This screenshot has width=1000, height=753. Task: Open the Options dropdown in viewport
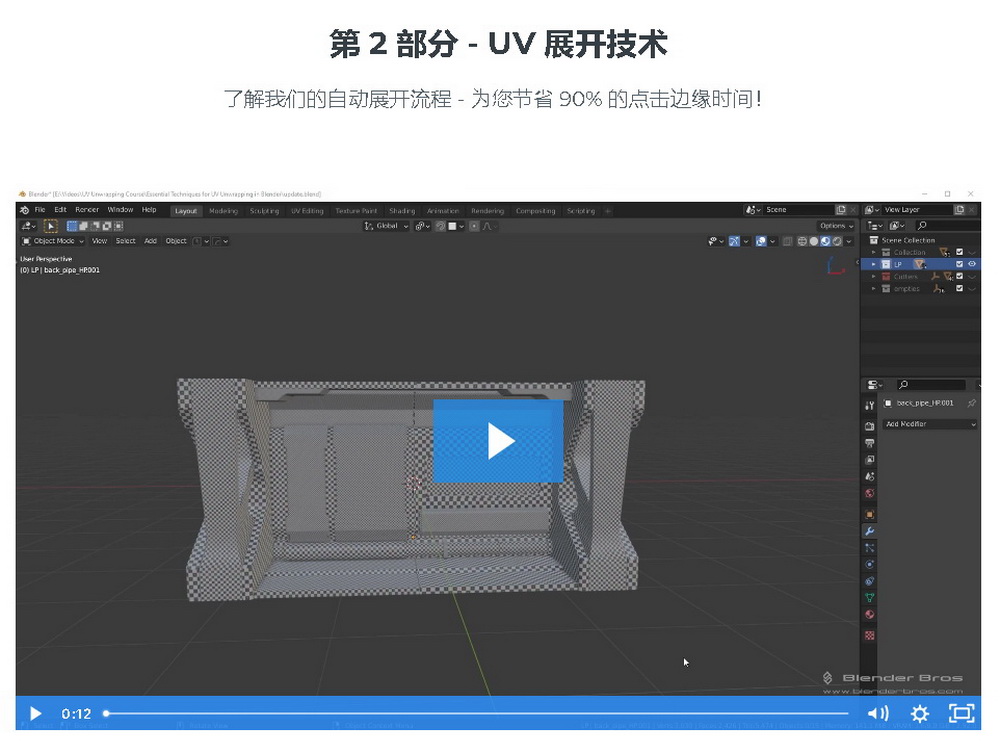click(836, 226)
